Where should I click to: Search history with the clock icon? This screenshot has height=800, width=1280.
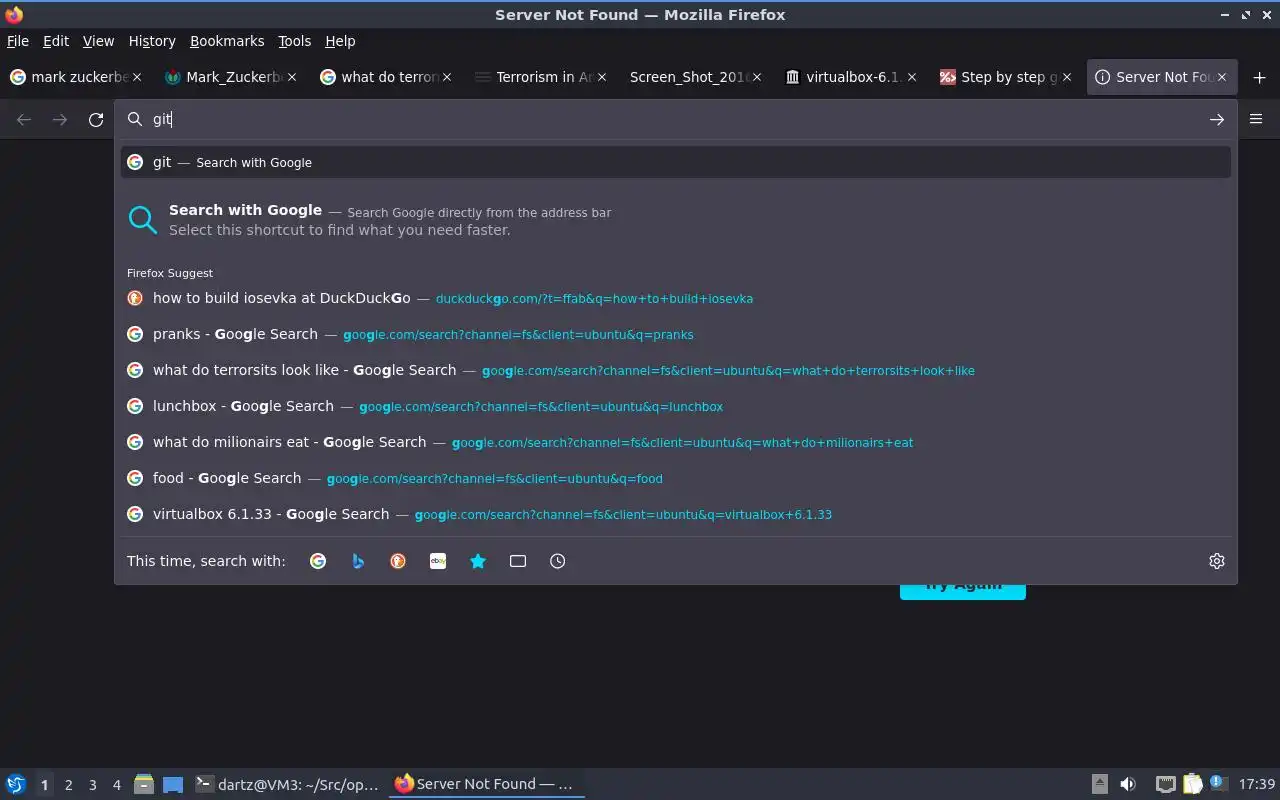(558, 561)
